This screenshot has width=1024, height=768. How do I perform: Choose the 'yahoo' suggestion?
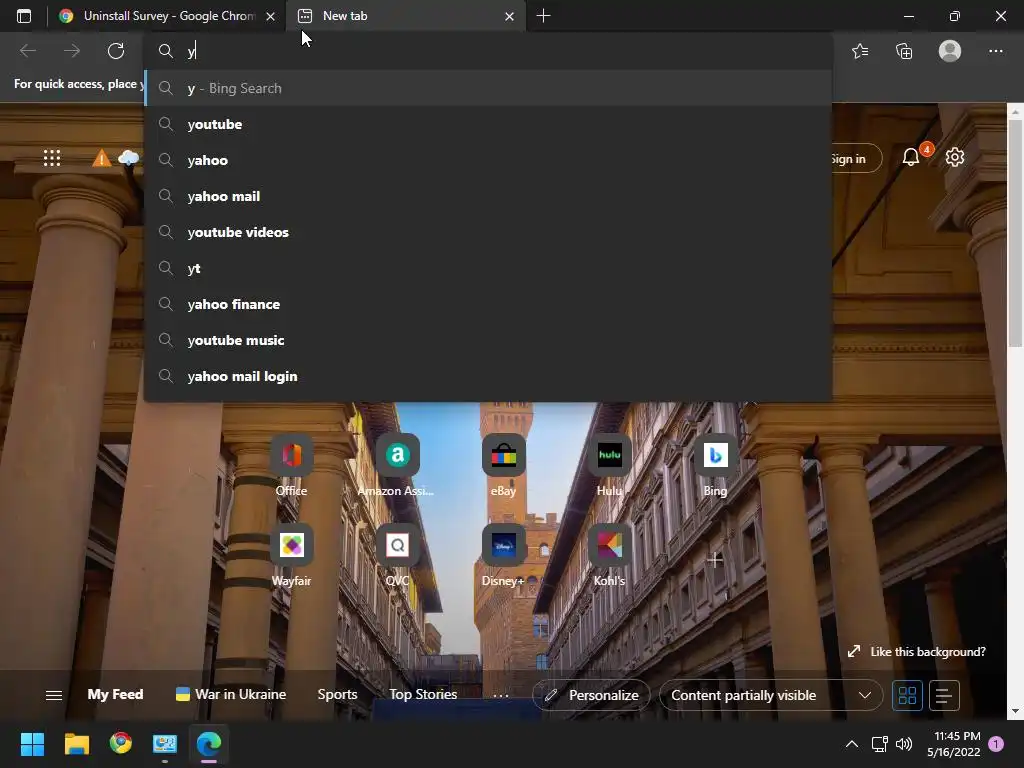(488, 160)
